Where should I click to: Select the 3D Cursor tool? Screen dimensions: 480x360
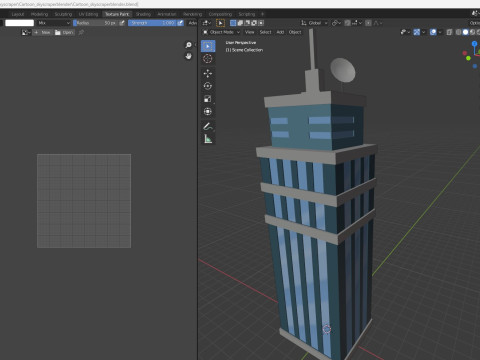pos(208,59)
